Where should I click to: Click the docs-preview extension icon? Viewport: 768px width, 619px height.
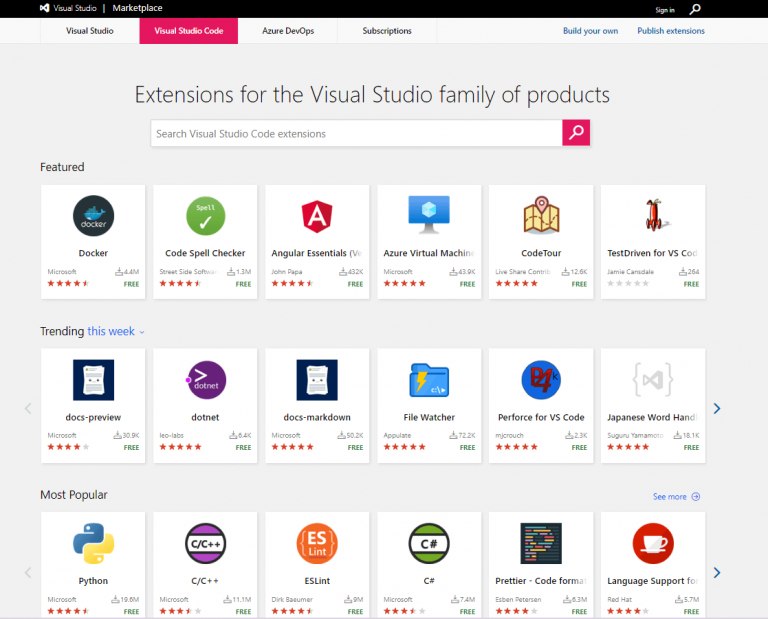[x=93, y=380]
